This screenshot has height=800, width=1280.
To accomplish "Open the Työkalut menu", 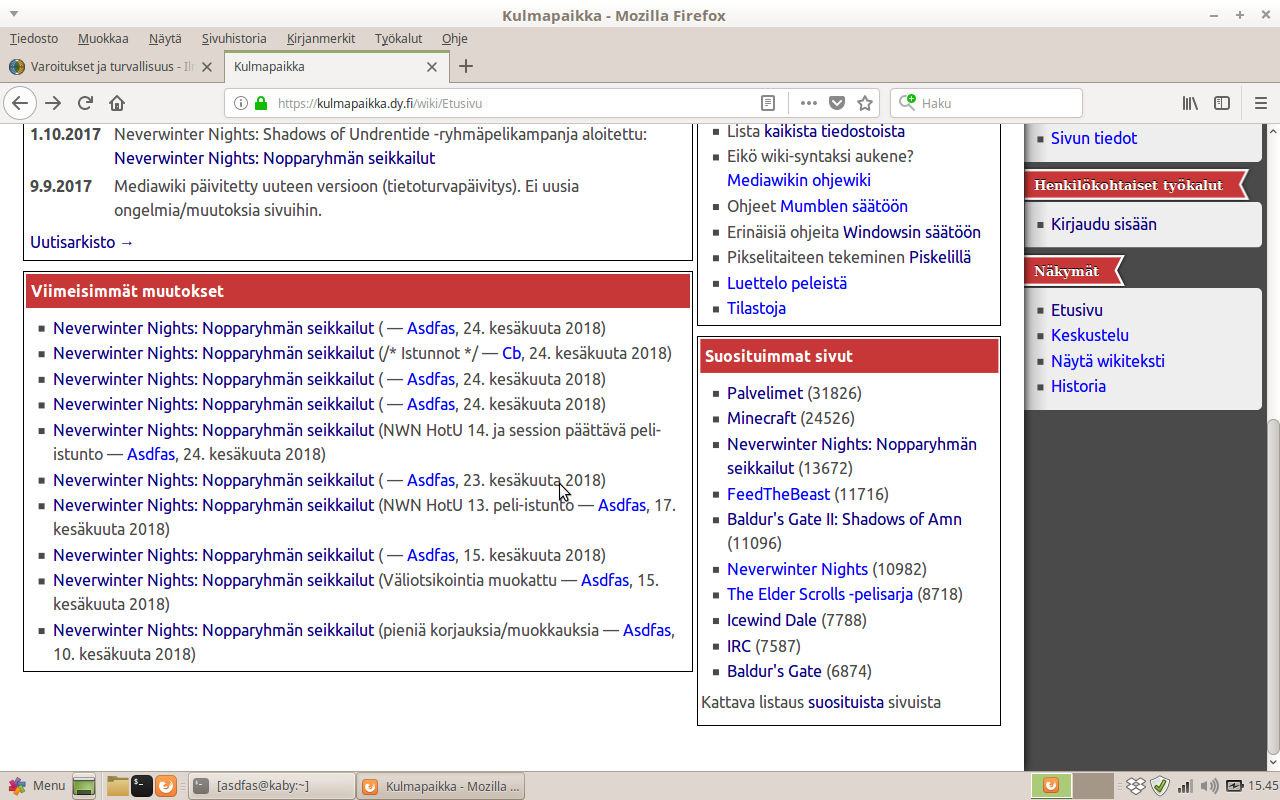I will (399, 39).
